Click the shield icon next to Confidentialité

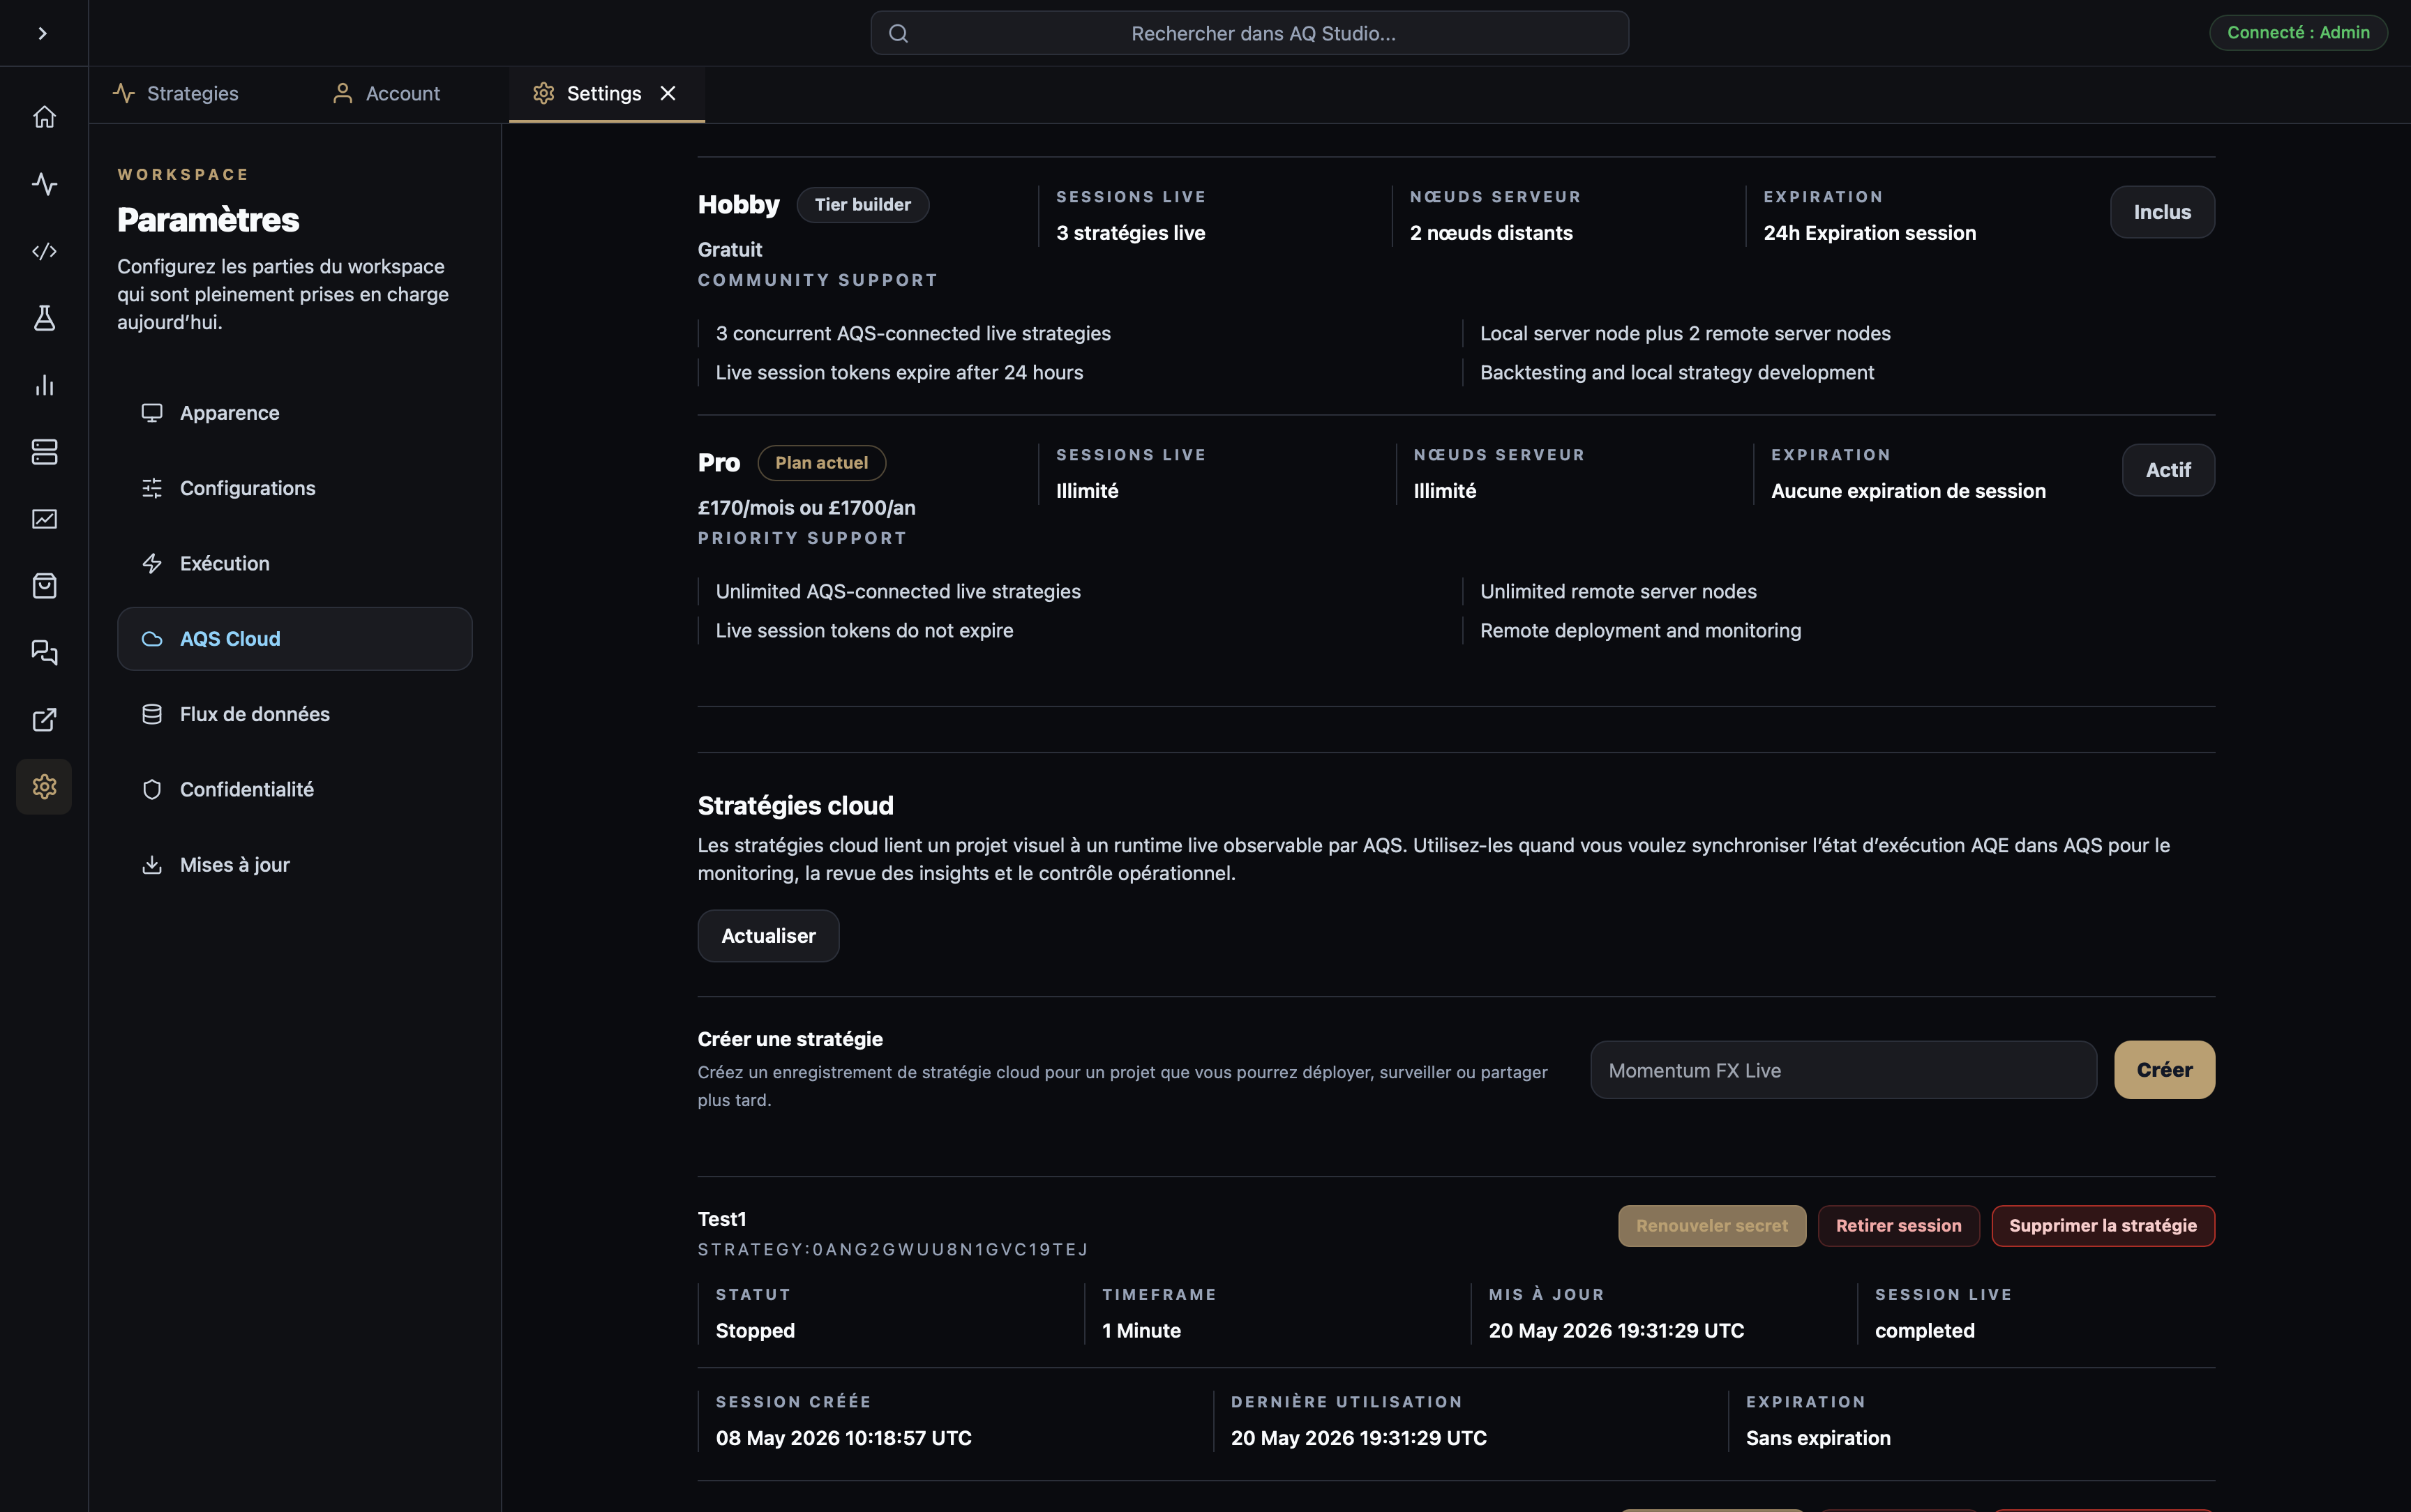click(x=152, y=789)
